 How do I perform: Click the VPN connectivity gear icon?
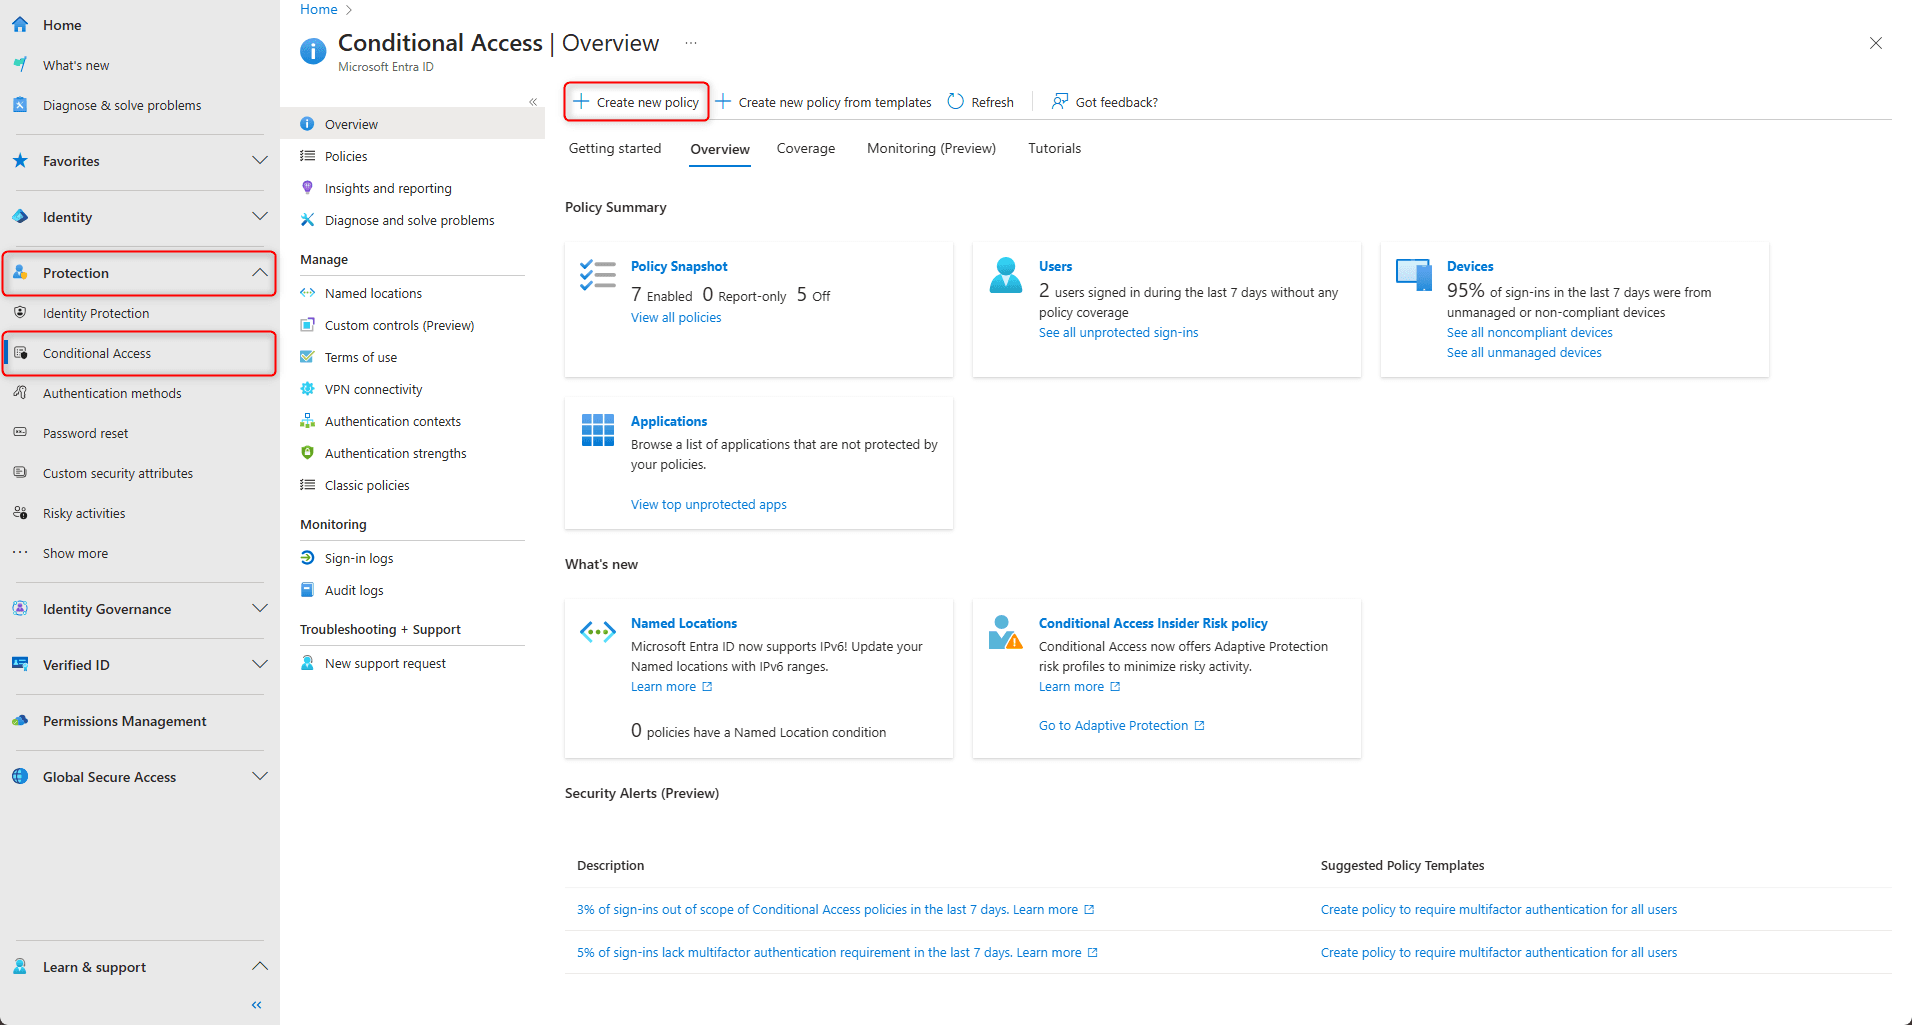tap(308, 389)
